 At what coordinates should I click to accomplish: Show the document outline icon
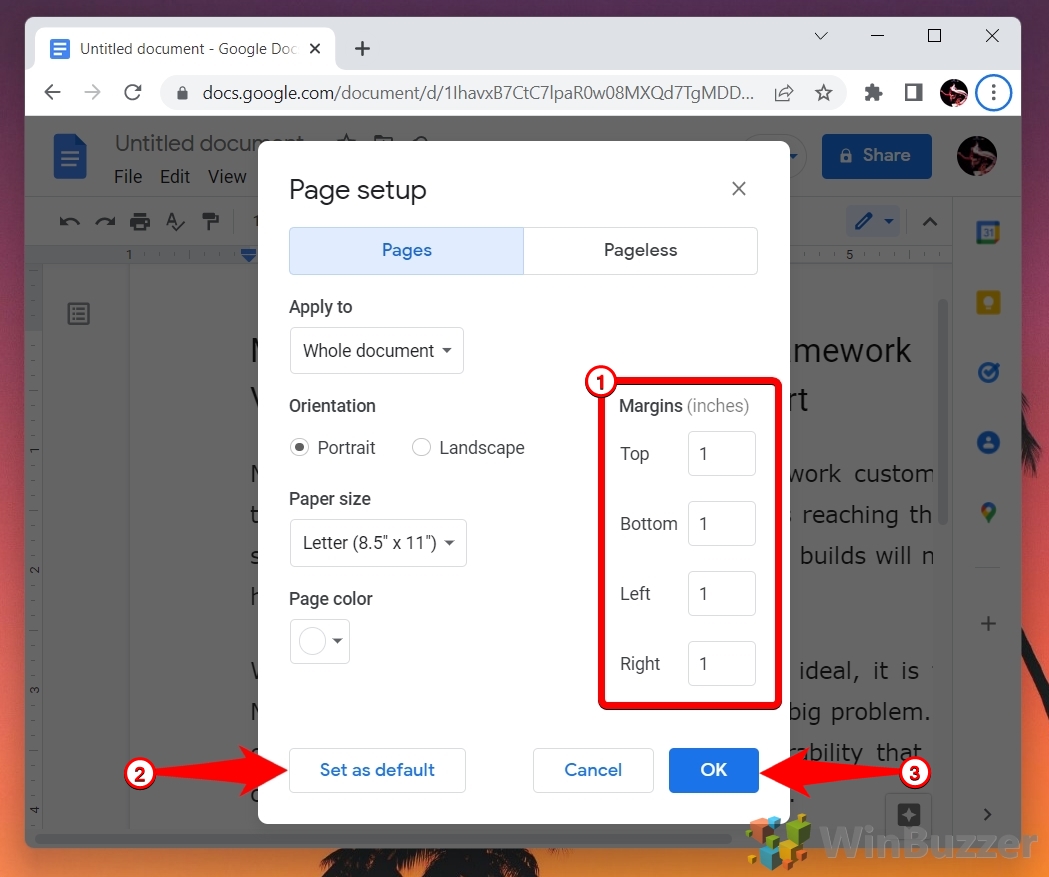coord(78,314)
